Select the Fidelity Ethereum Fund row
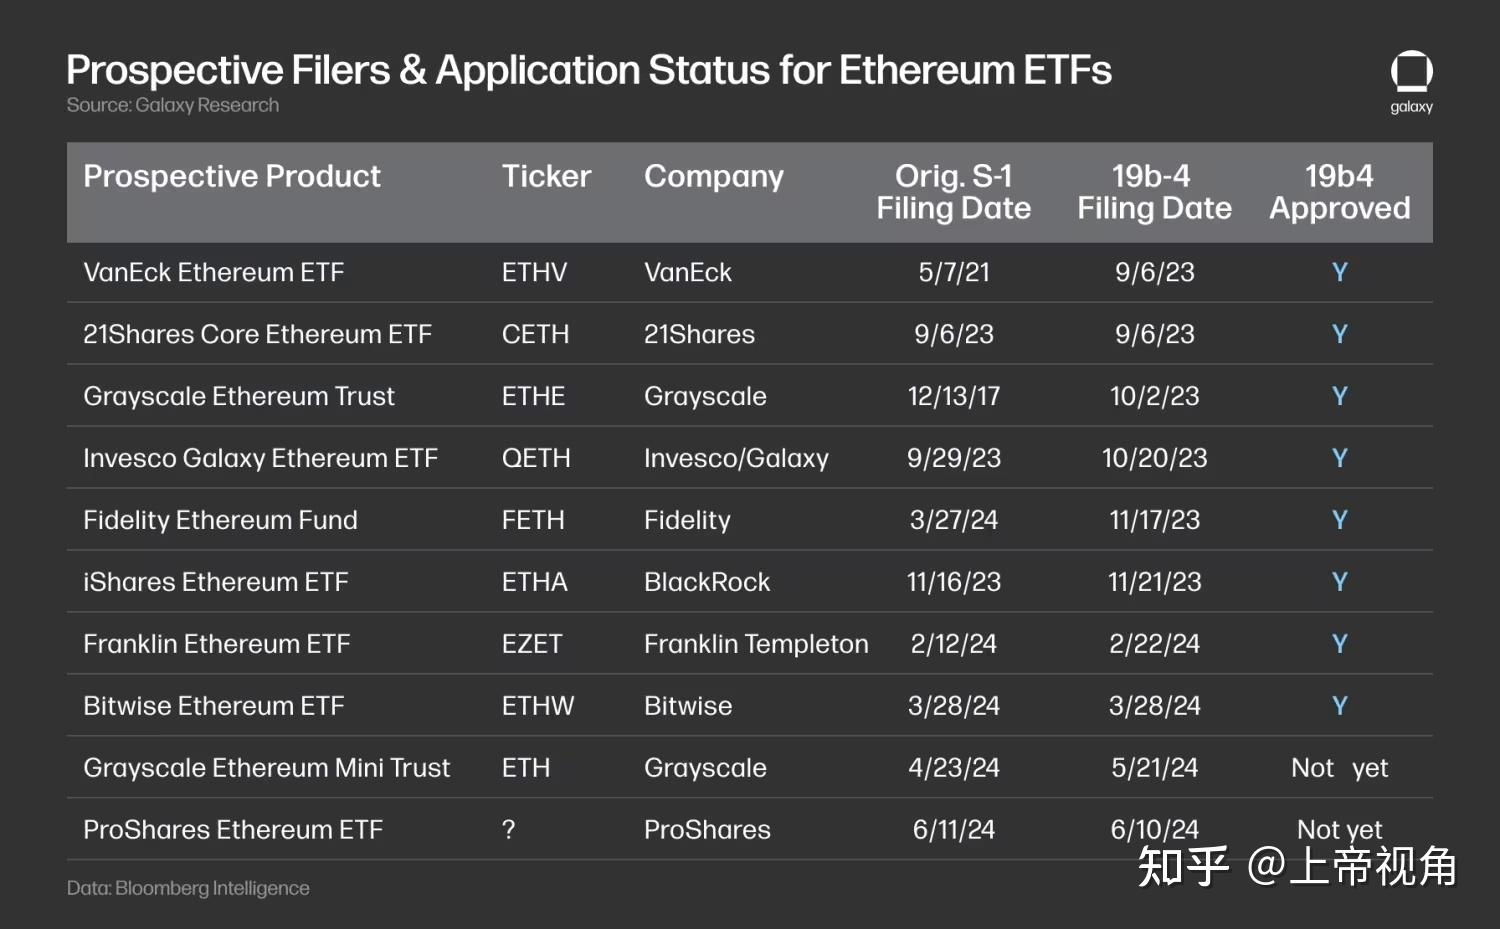 [750, 520]
